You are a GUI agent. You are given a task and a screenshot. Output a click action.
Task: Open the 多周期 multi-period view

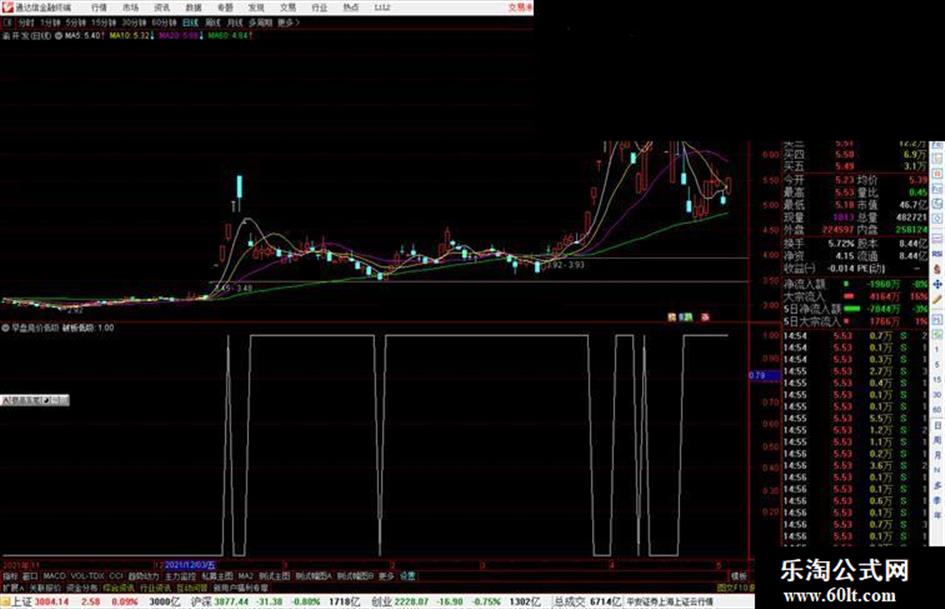(x=260, y=22)
